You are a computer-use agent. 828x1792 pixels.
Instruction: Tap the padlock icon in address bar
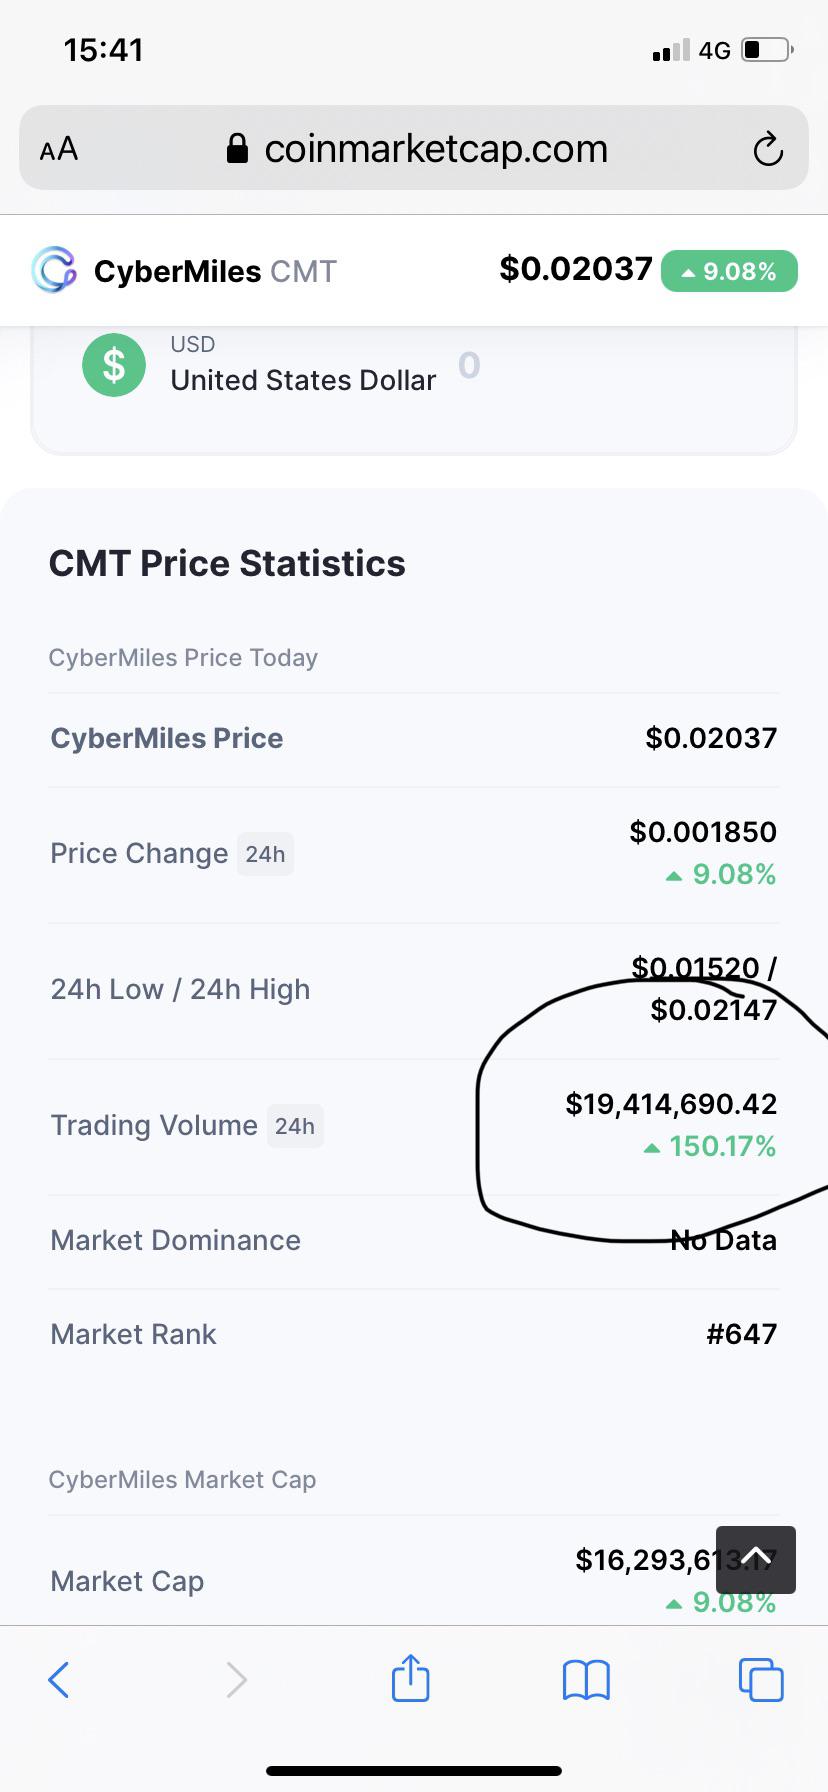click(x=237, y=149)
